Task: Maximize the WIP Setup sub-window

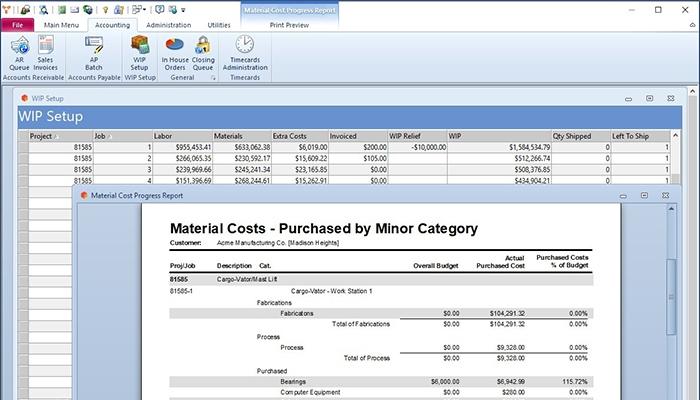Action: [650, 98]
